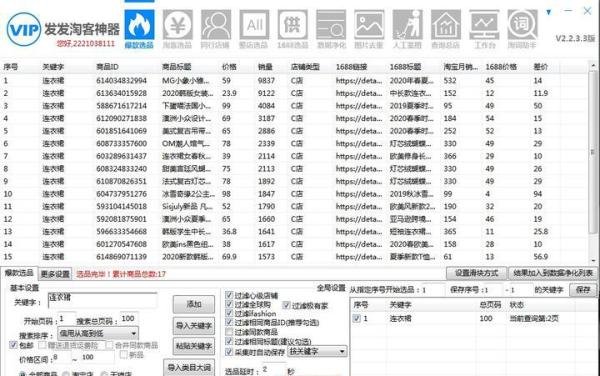Open the auto-save mode dropdown next to 采集时自动保存
The width and height of the screenshot is (600, 376).
point(317,351)
